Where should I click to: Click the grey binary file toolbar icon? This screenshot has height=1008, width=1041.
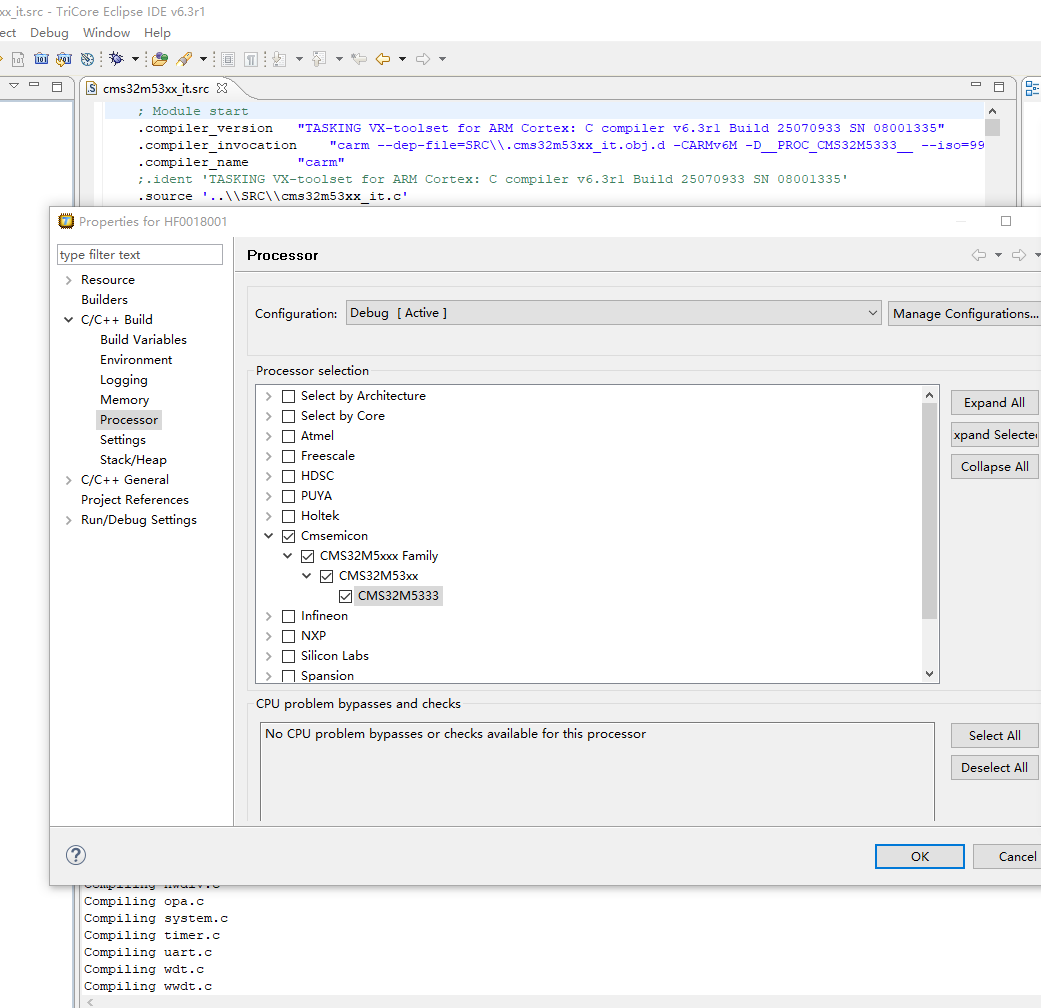click(18, 59)
